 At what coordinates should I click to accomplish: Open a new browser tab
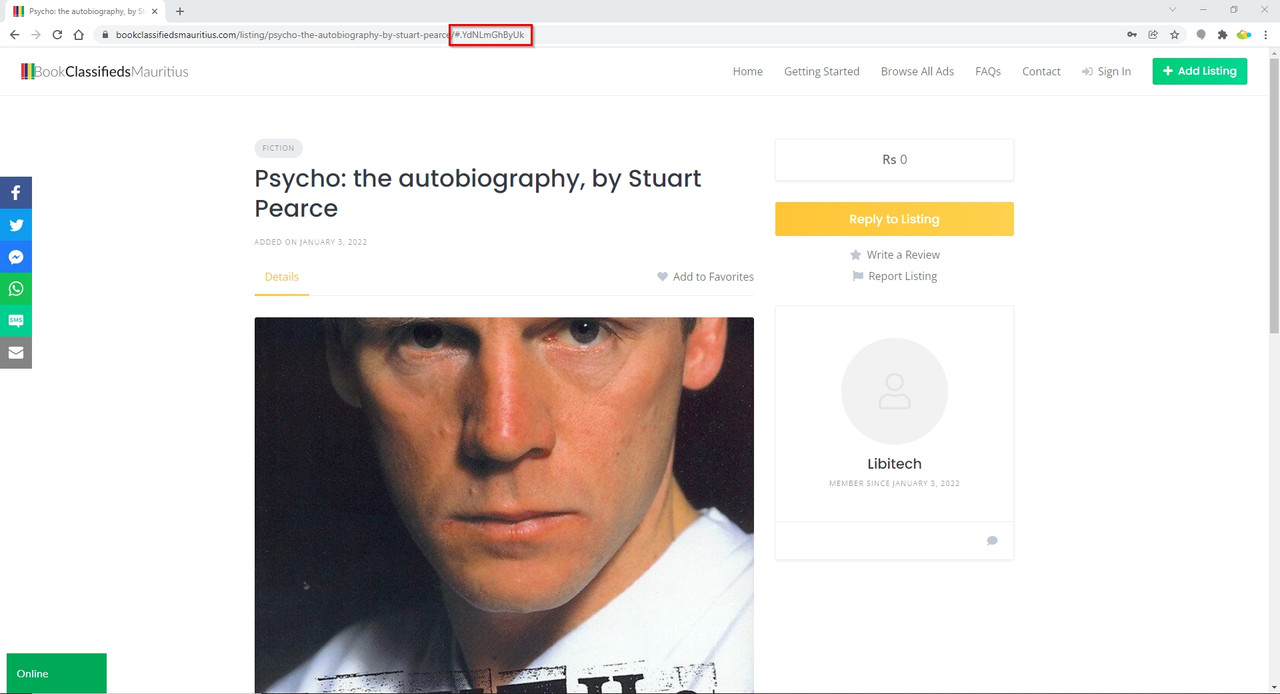(180, 11)
